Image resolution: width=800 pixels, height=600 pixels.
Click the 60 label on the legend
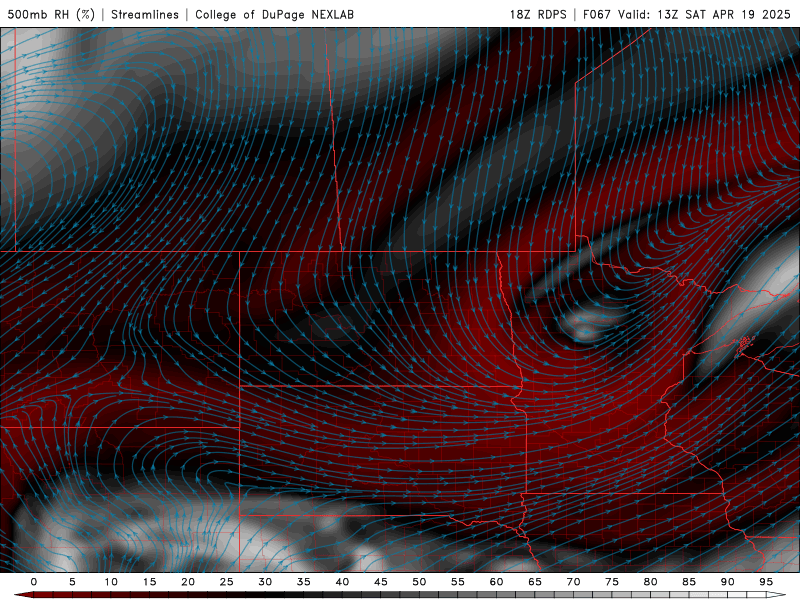tap(496, 582)
